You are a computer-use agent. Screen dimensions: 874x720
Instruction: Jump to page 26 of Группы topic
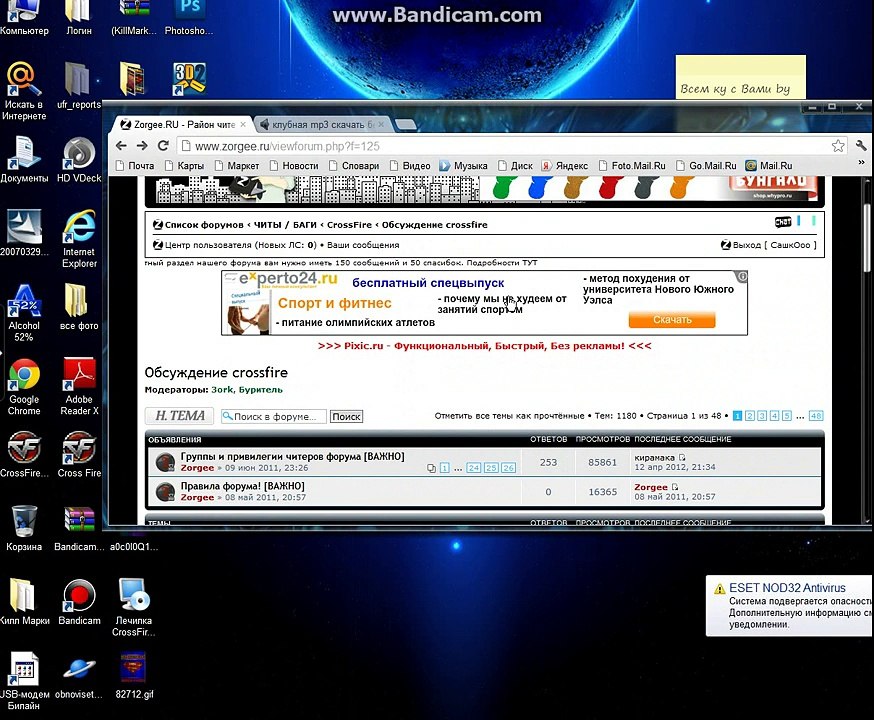508,468
